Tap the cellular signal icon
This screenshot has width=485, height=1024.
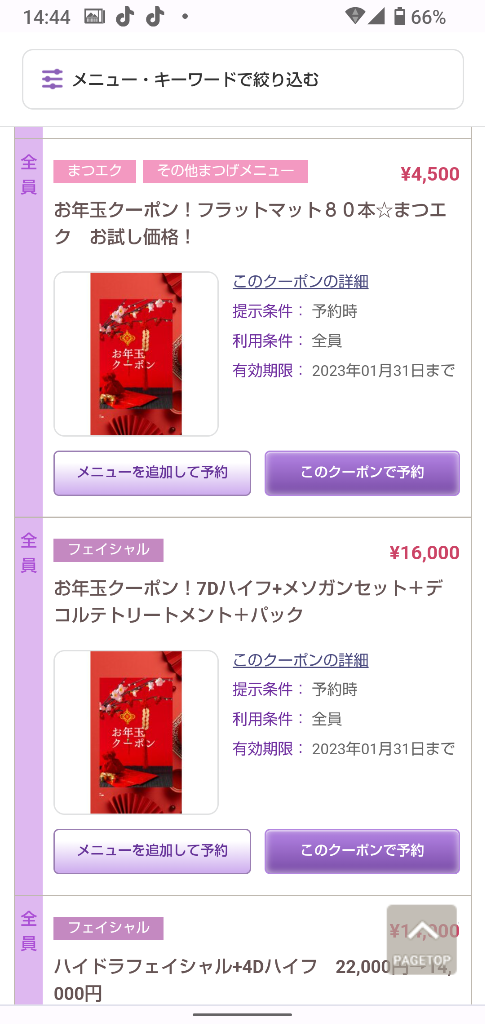click(377, 17)
